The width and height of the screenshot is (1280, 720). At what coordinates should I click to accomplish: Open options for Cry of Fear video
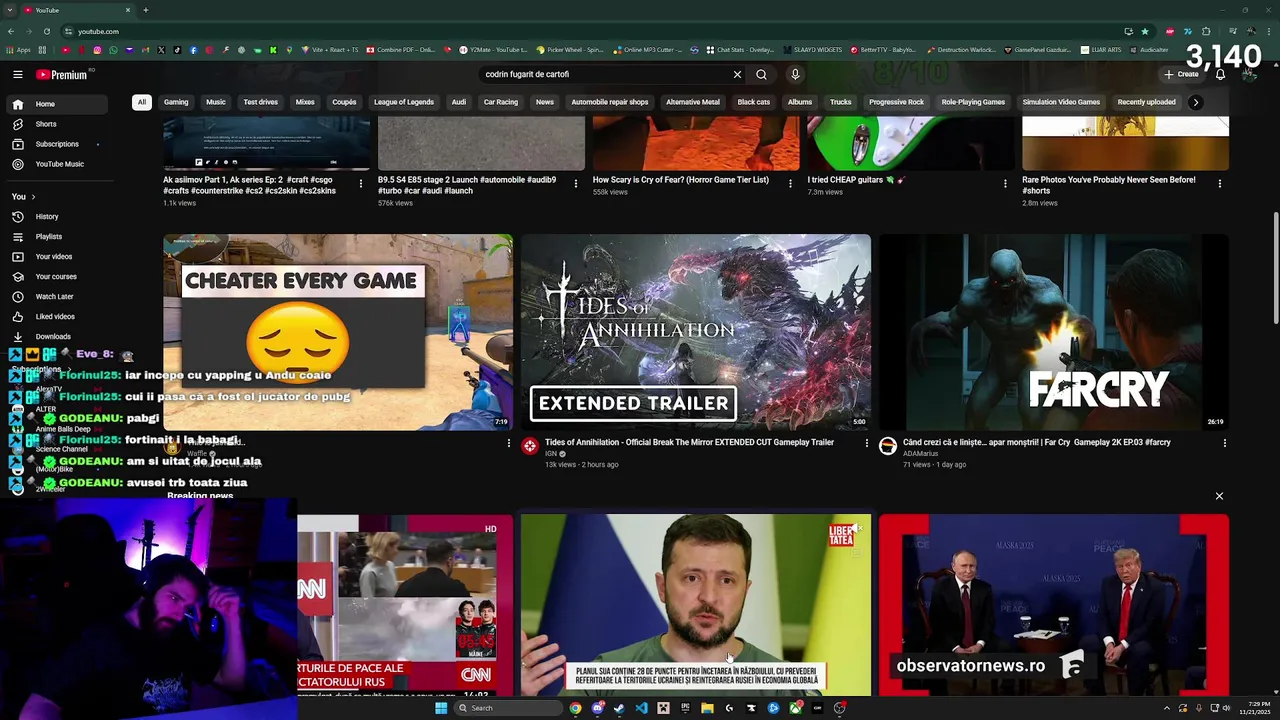click(791, 184)
